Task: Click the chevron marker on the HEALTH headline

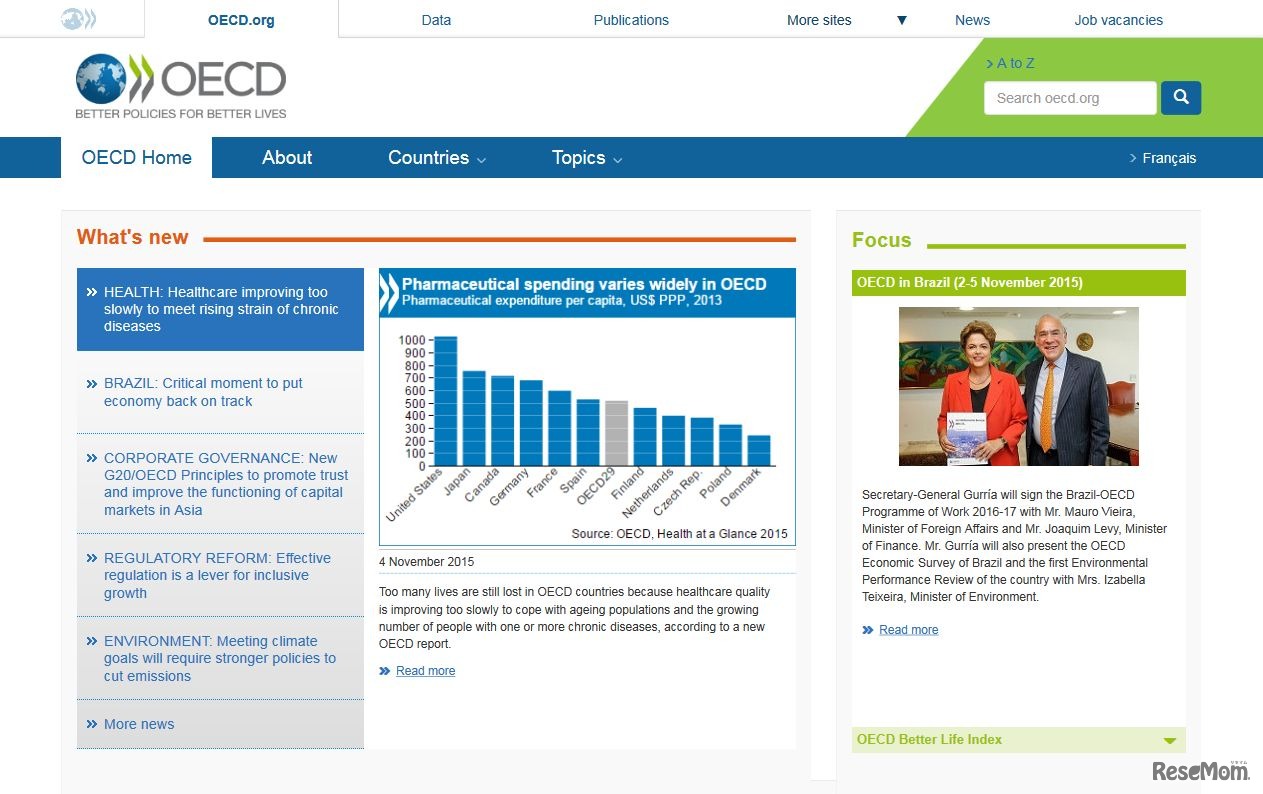Action: [91, 292]
